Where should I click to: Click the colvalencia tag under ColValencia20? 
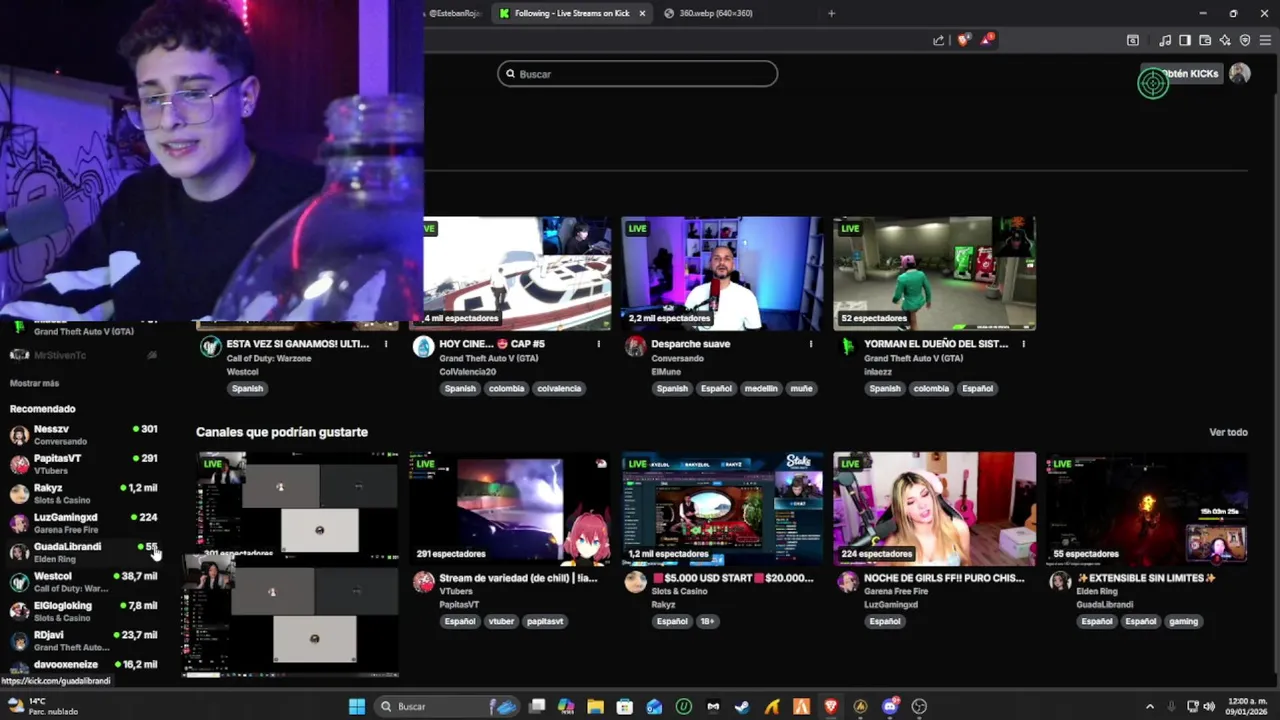pos(558,389)
